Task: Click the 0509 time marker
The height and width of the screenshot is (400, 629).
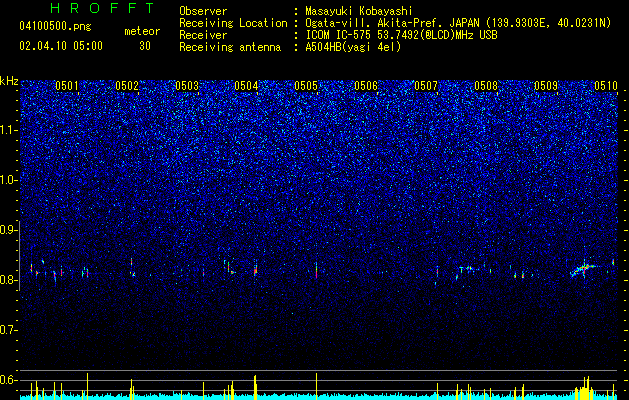Action: (x=546, y=85)
